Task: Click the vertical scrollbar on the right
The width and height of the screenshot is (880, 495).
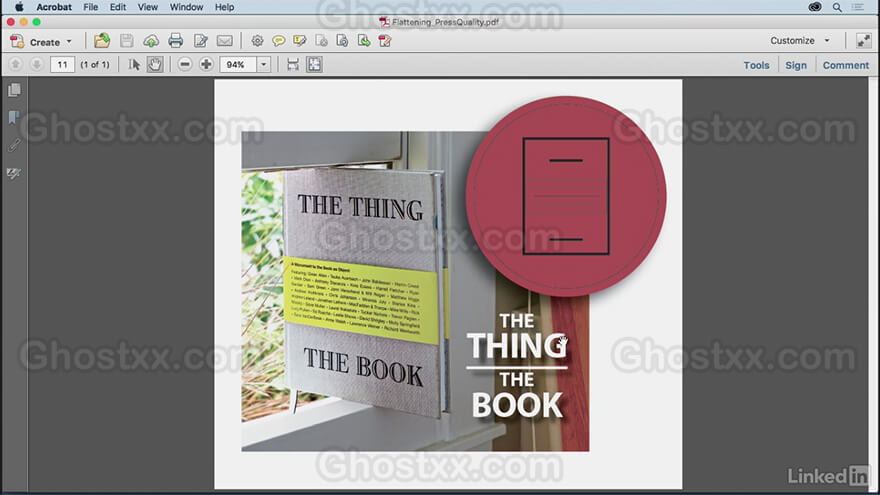Action: pyautogui.click(x=873, y=285)
